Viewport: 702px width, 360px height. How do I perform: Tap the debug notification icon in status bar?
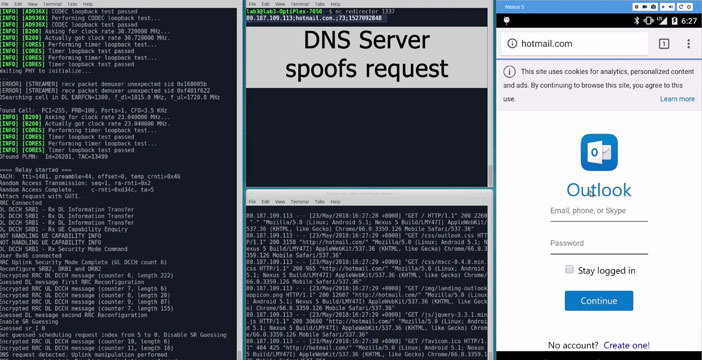point(507,21)
